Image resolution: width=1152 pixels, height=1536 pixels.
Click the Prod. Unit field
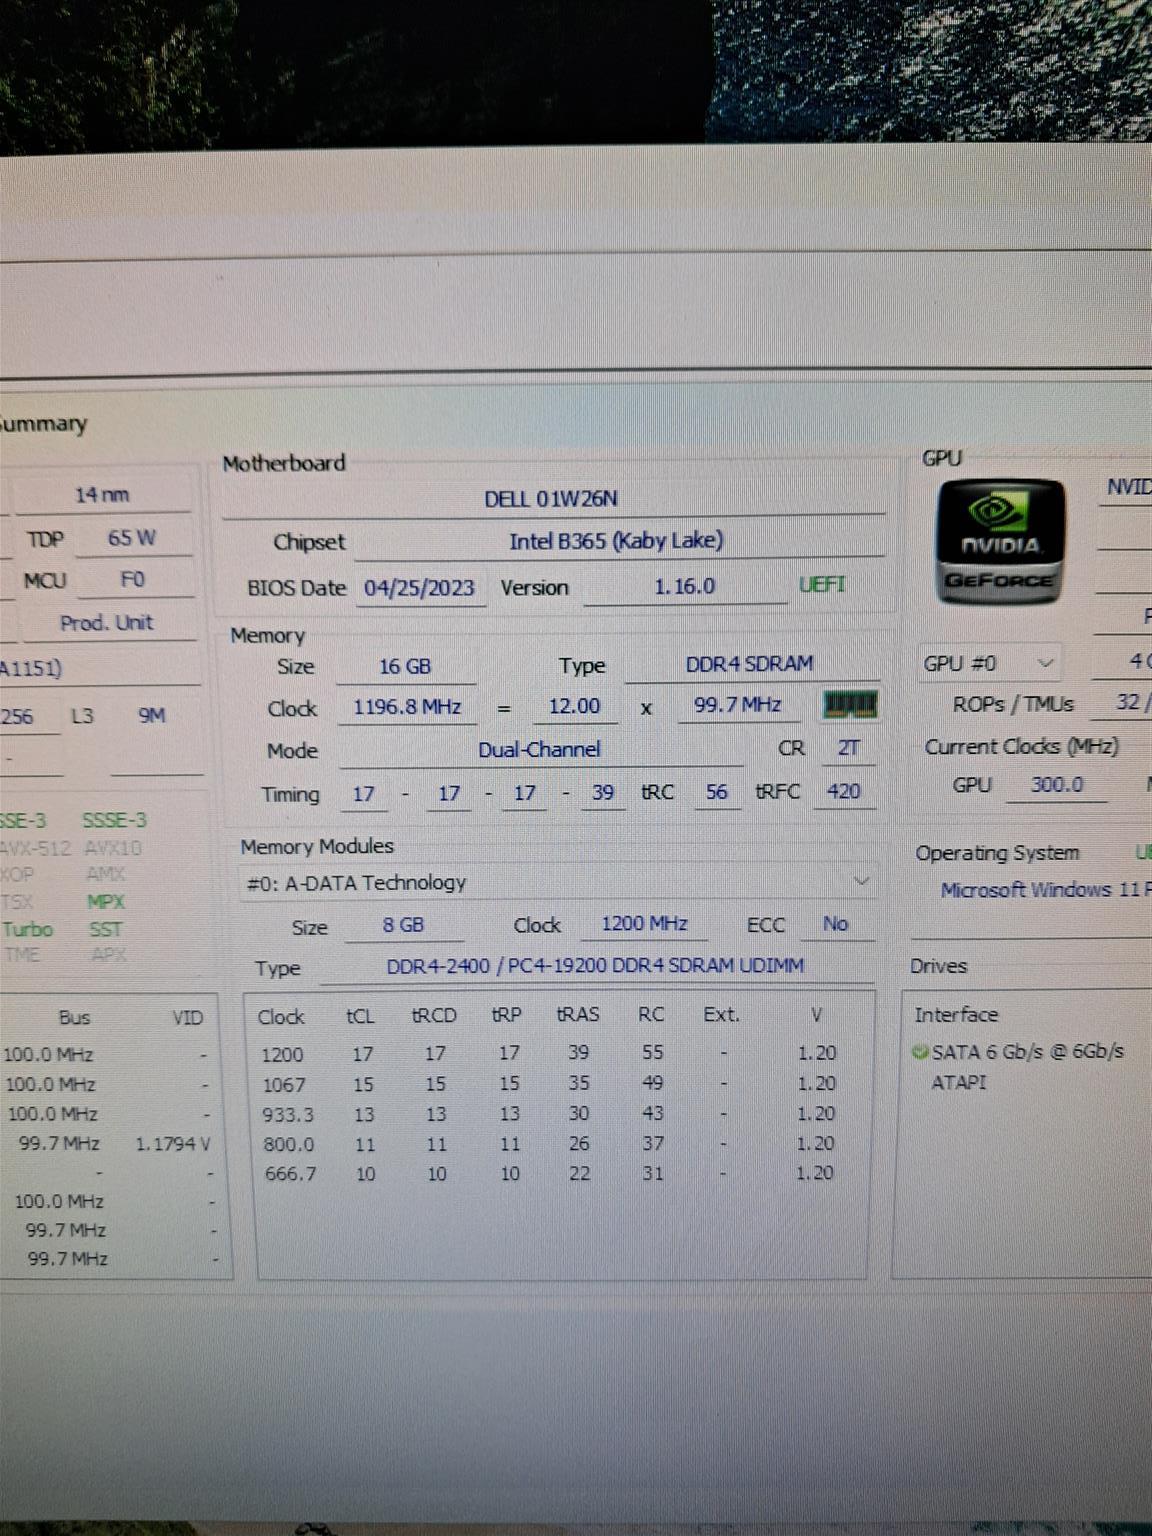(106, 623)
